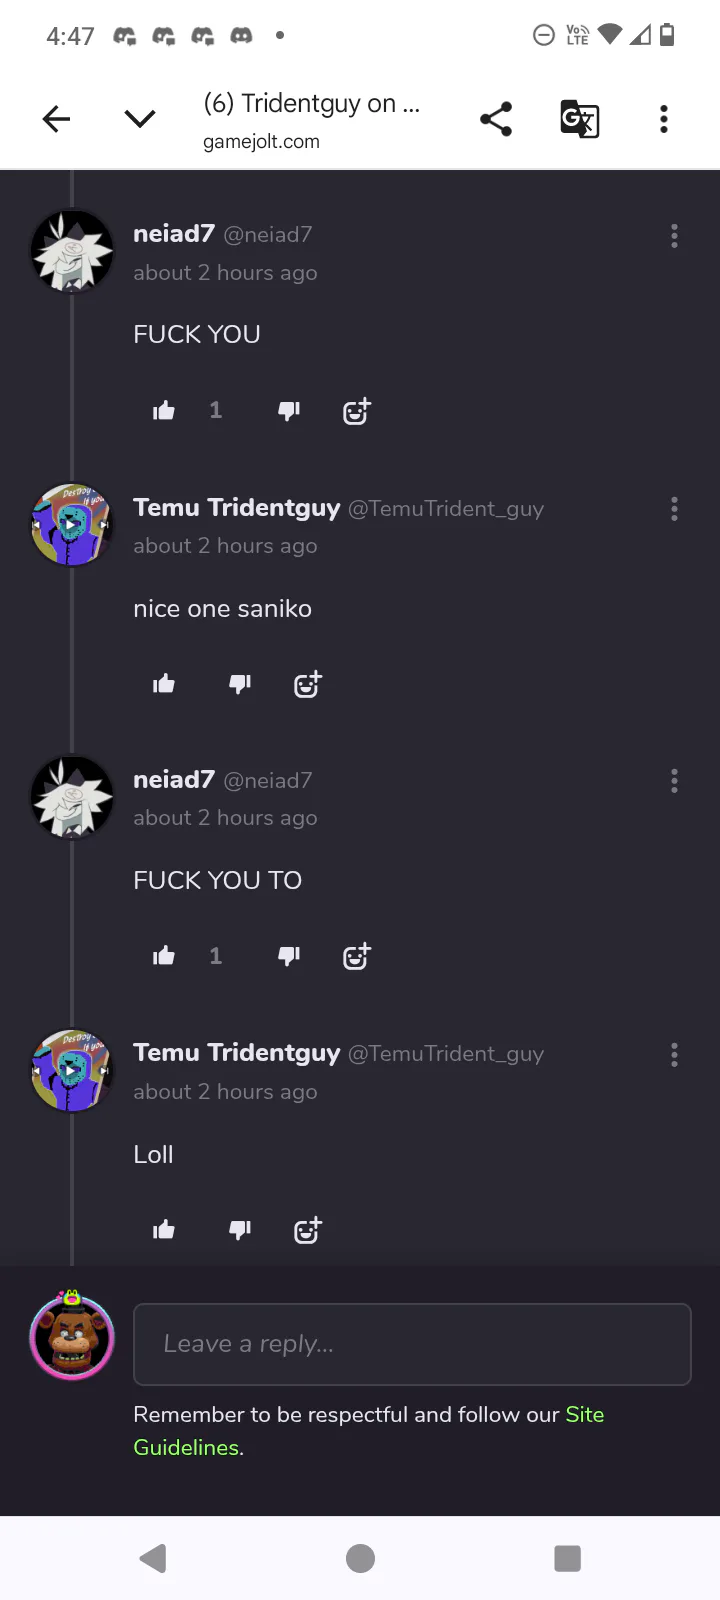Add reaction to "nice one saniko" comment
Screen dimensions: 720x1600
tap(307, 684)
